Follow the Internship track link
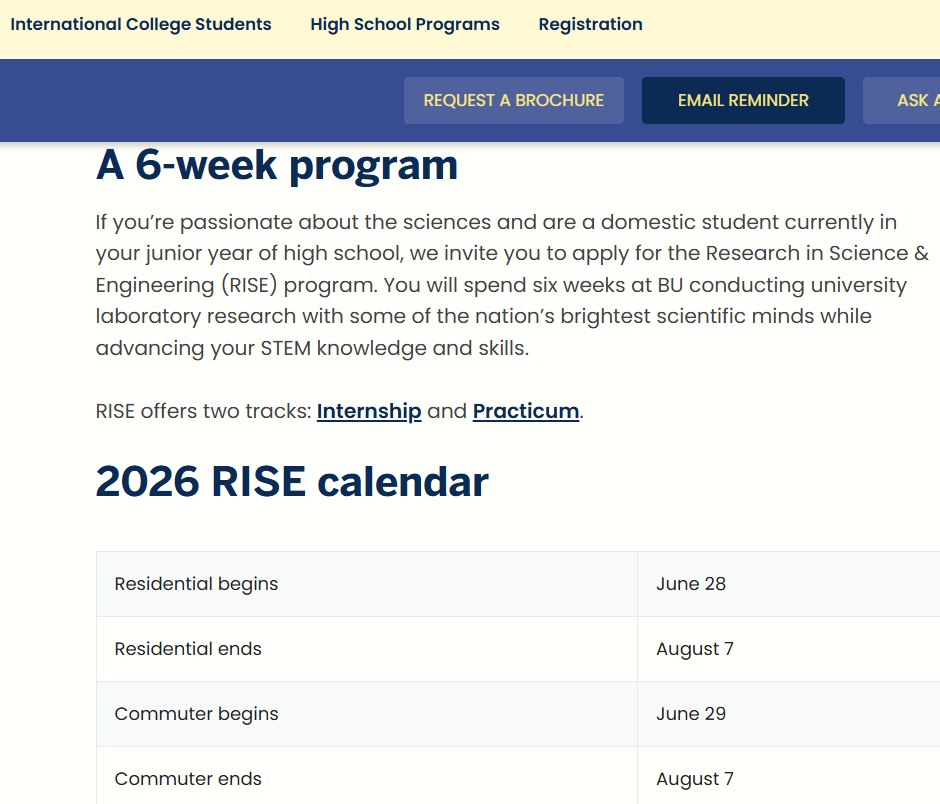 point(369,411)
